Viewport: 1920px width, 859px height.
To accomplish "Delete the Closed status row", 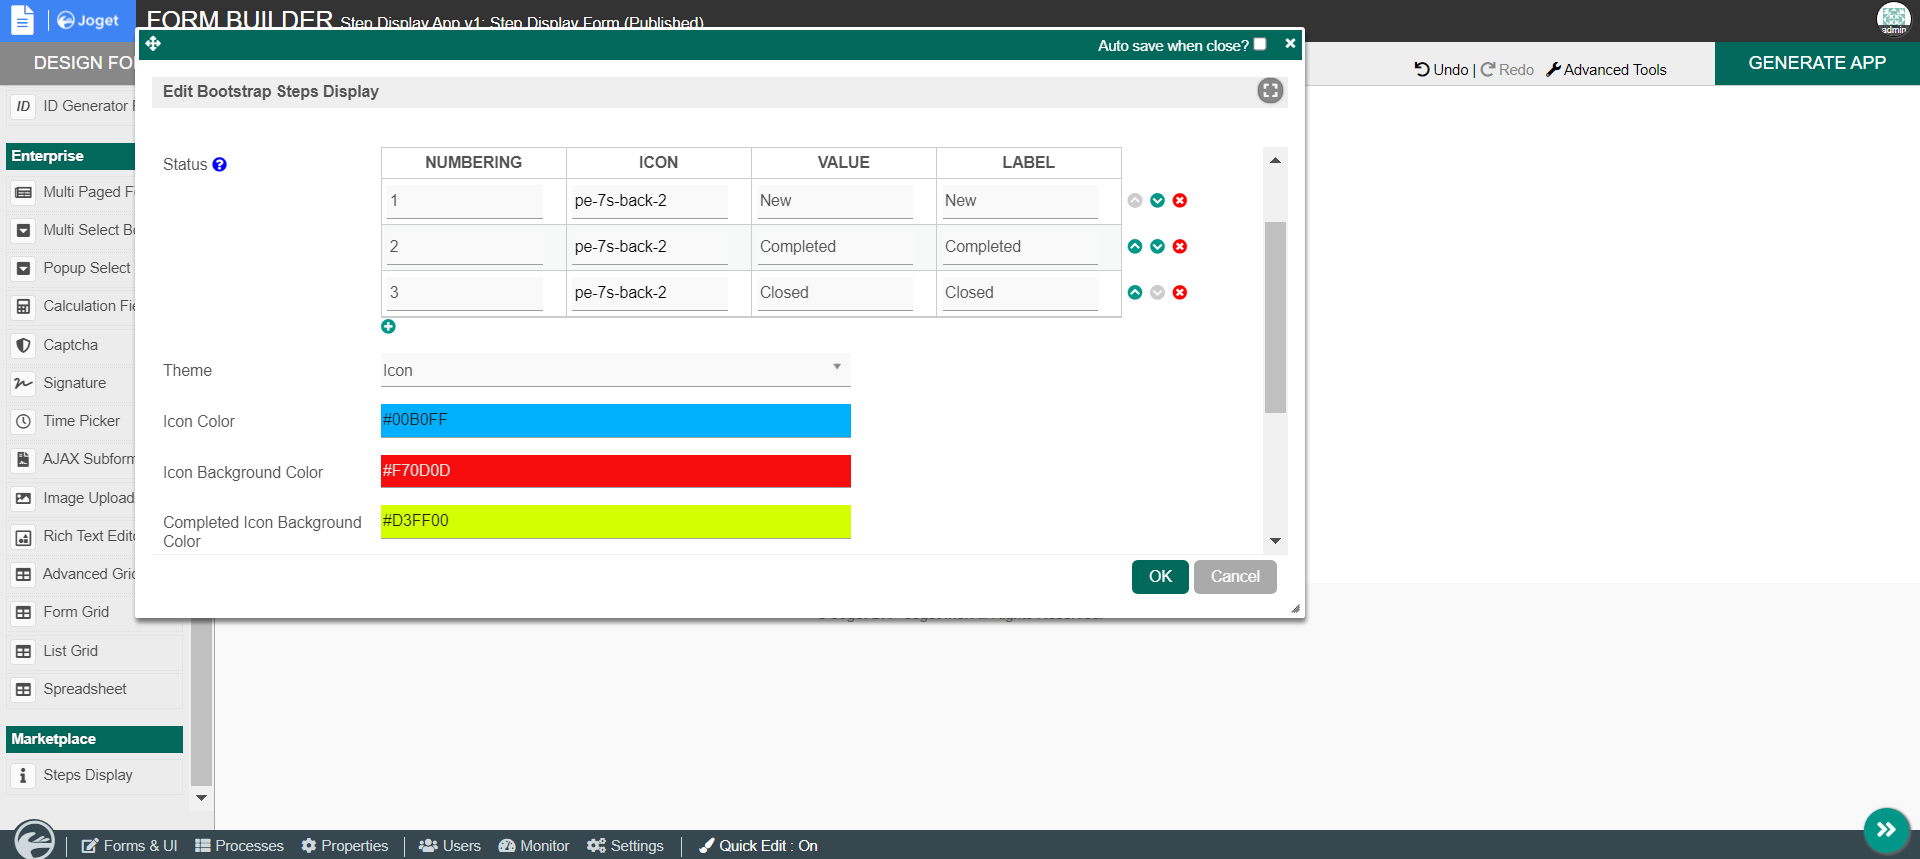I will tap(1180, 292).
